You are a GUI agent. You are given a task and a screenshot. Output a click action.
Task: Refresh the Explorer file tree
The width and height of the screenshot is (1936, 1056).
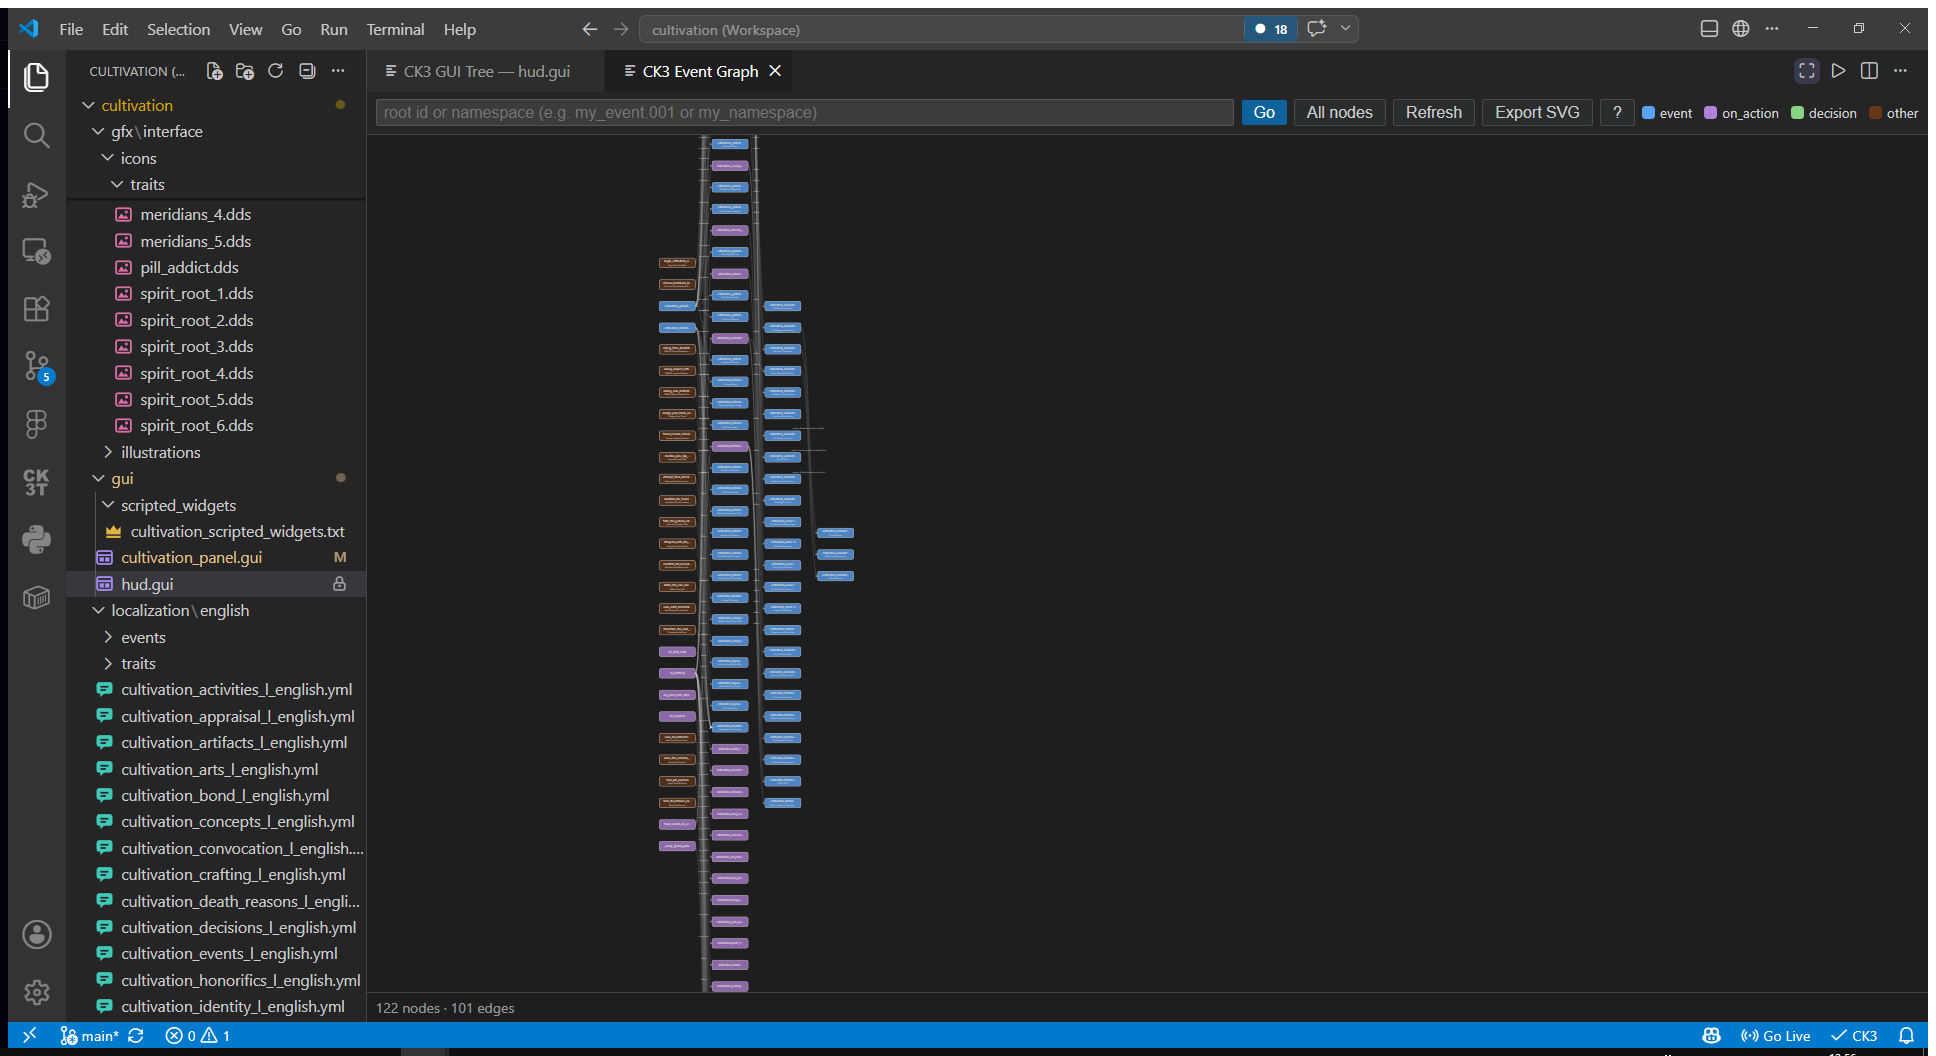coord(276,71)
